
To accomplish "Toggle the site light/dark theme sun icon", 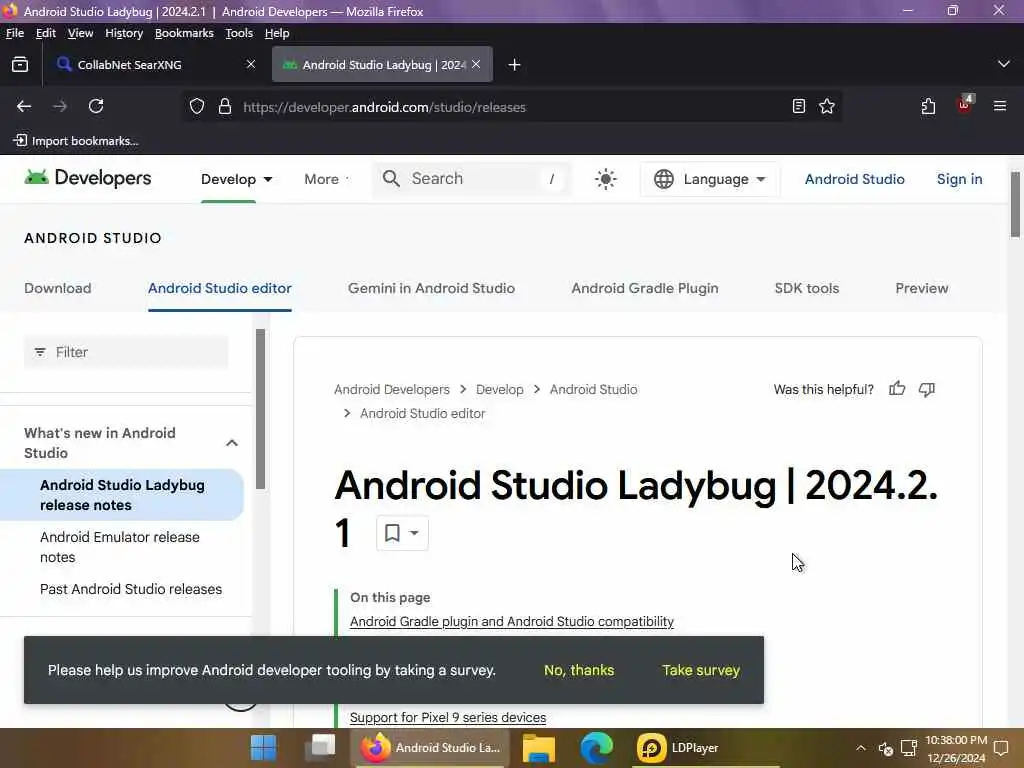I will (605, 179).
